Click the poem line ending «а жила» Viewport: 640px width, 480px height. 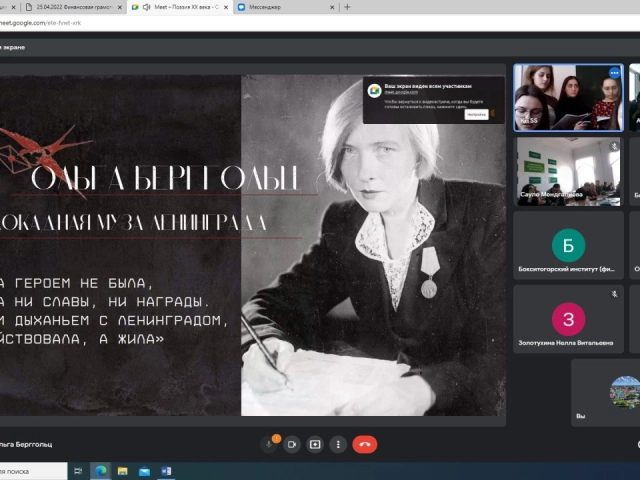pos(82,339)
